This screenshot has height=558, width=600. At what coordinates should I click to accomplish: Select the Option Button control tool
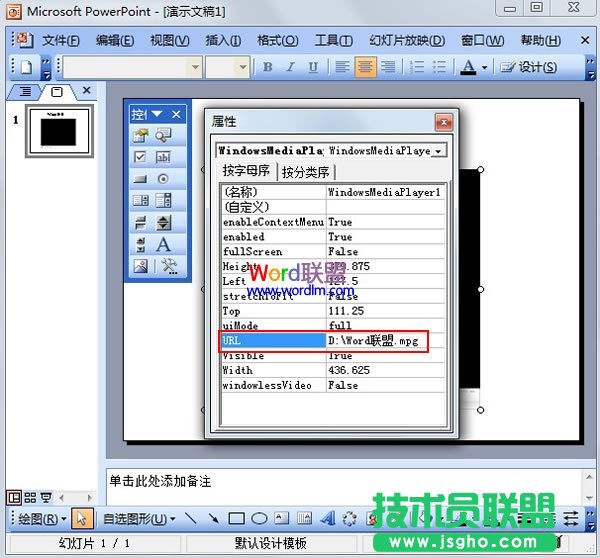[163, 179]
